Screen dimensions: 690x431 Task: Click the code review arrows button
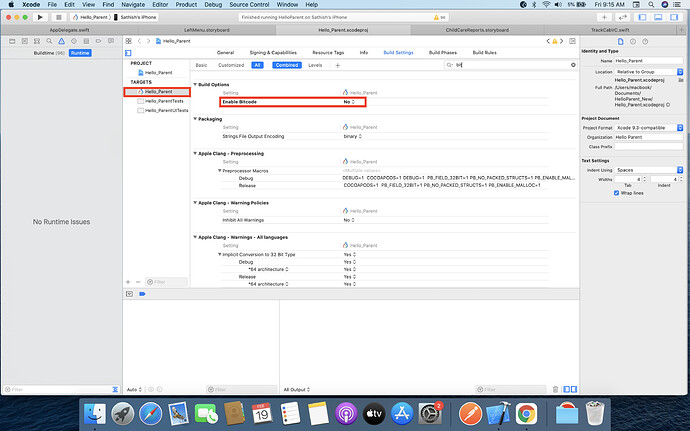point(623,17)
